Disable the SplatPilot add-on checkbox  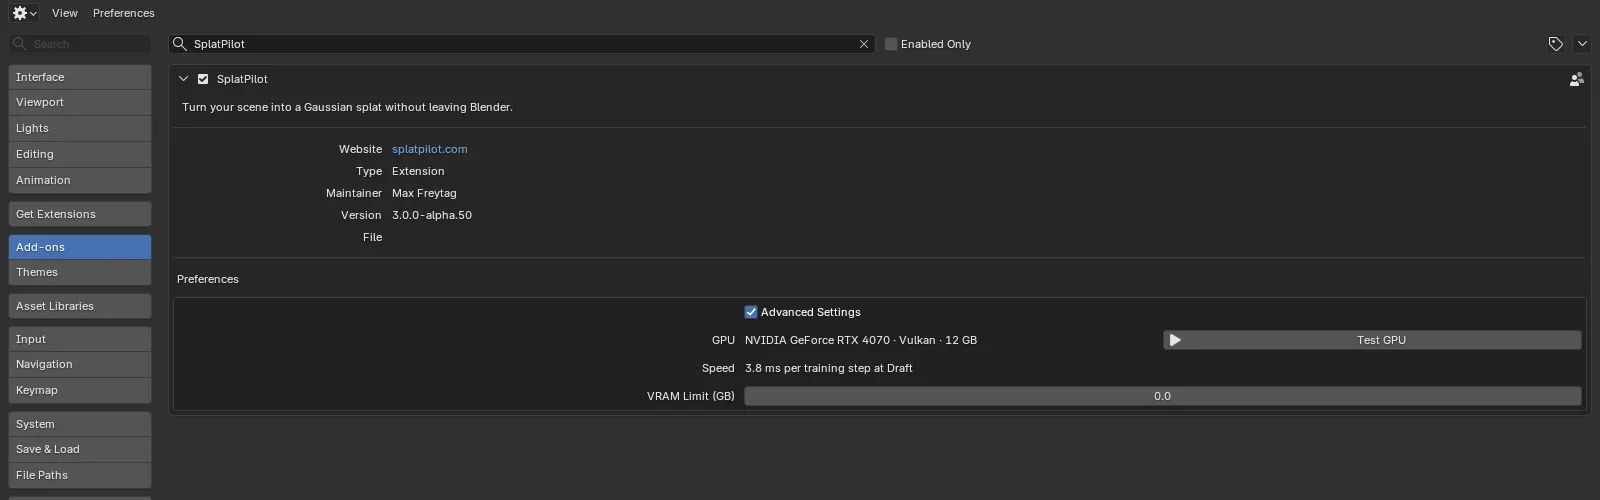(203, 79)
